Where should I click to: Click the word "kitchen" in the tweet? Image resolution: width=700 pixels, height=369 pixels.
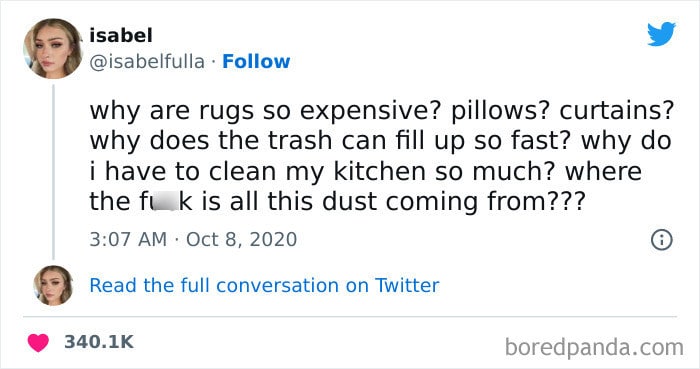click(x=379, y=171)
